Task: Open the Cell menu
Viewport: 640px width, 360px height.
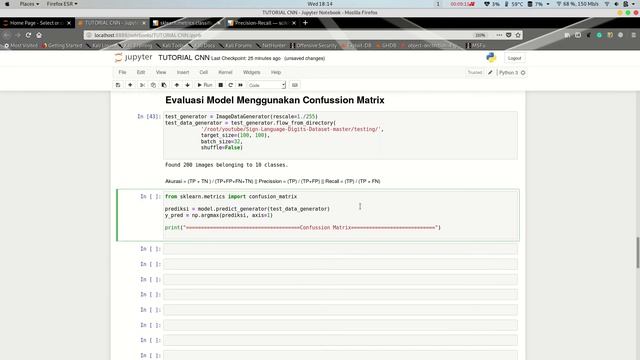Action: (x=204, y=72)
